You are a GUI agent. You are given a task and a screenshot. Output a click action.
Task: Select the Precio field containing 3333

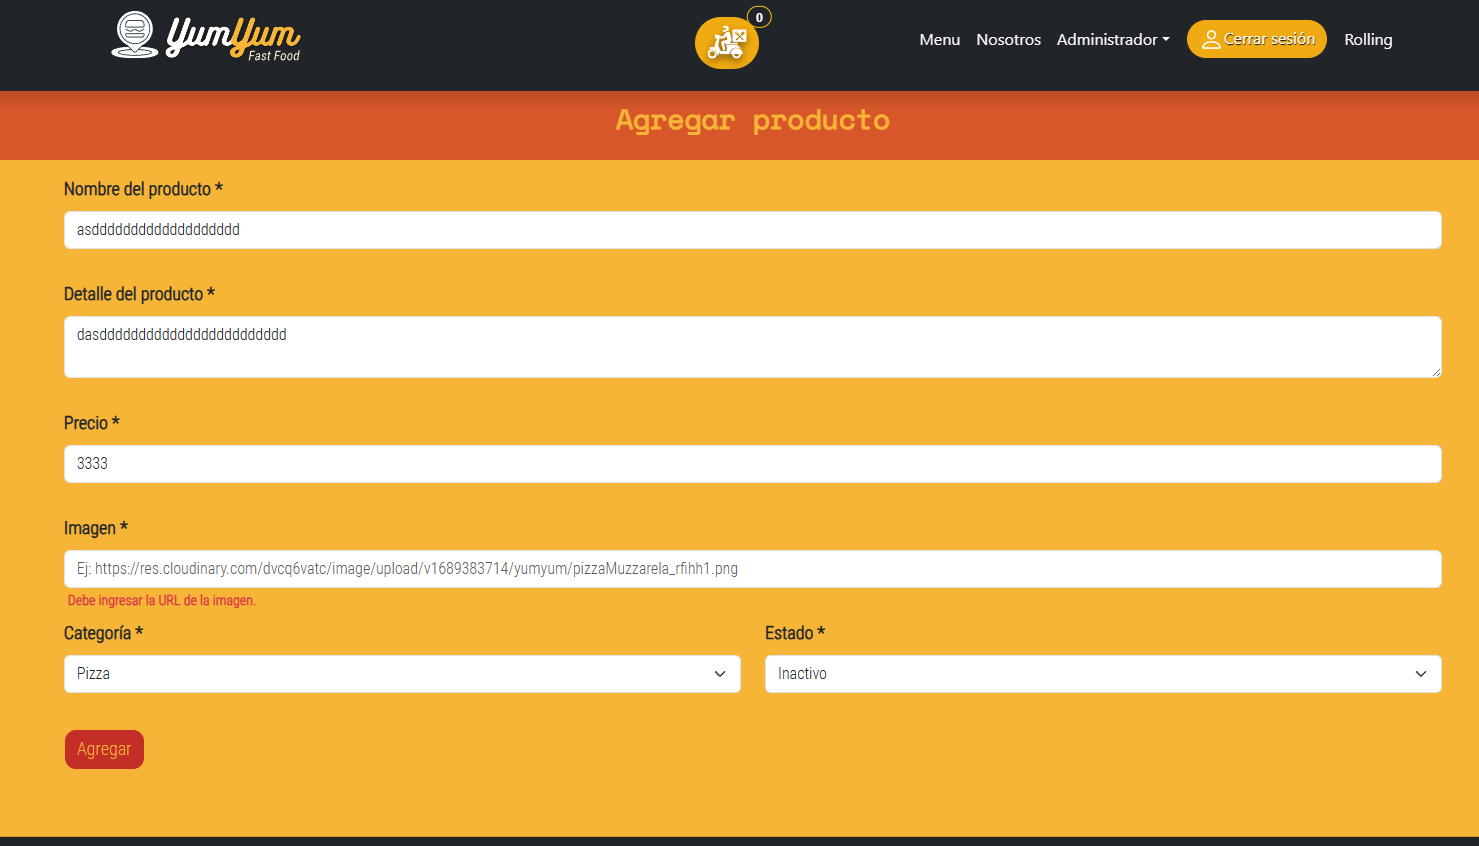750,463
